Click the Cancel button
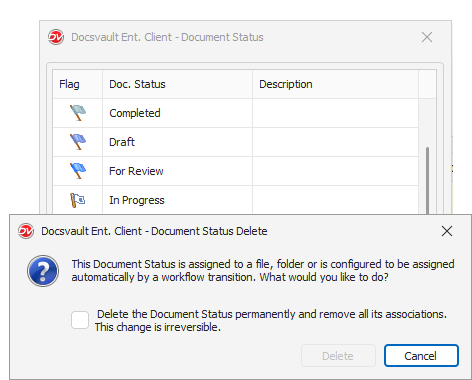472x380 pixels. tap(421, 356)
